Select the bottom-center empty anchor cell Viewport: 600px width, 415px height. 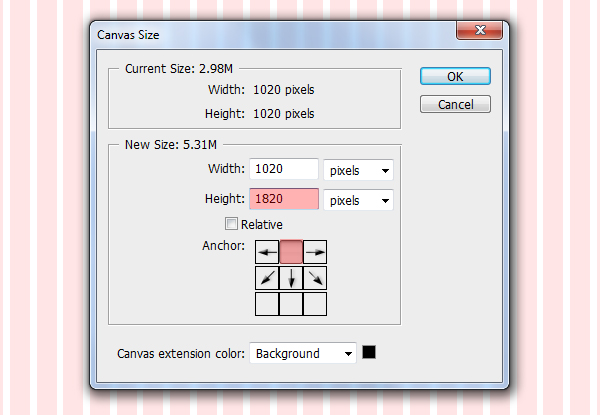click(x=291, y=304)
